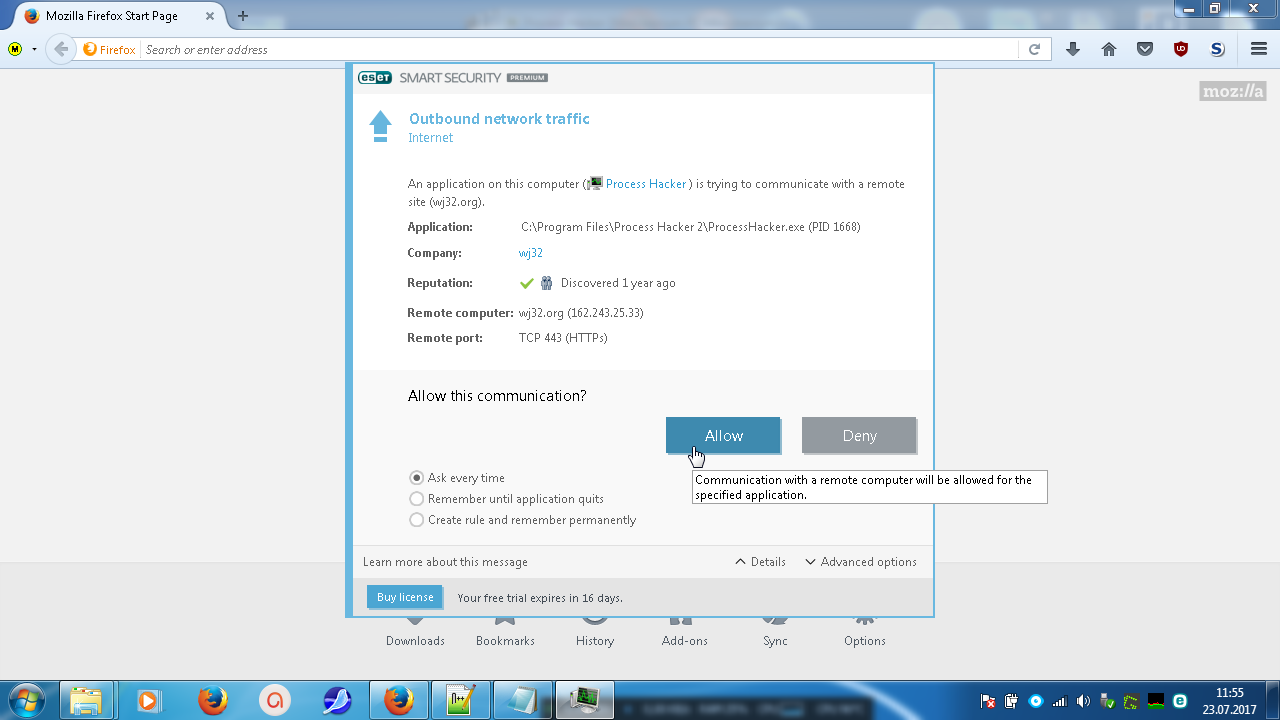Image resolution: width=1280 pixels, height=720 pixels.
Task: Open the wj32 company link
Action: coord(531,253)
